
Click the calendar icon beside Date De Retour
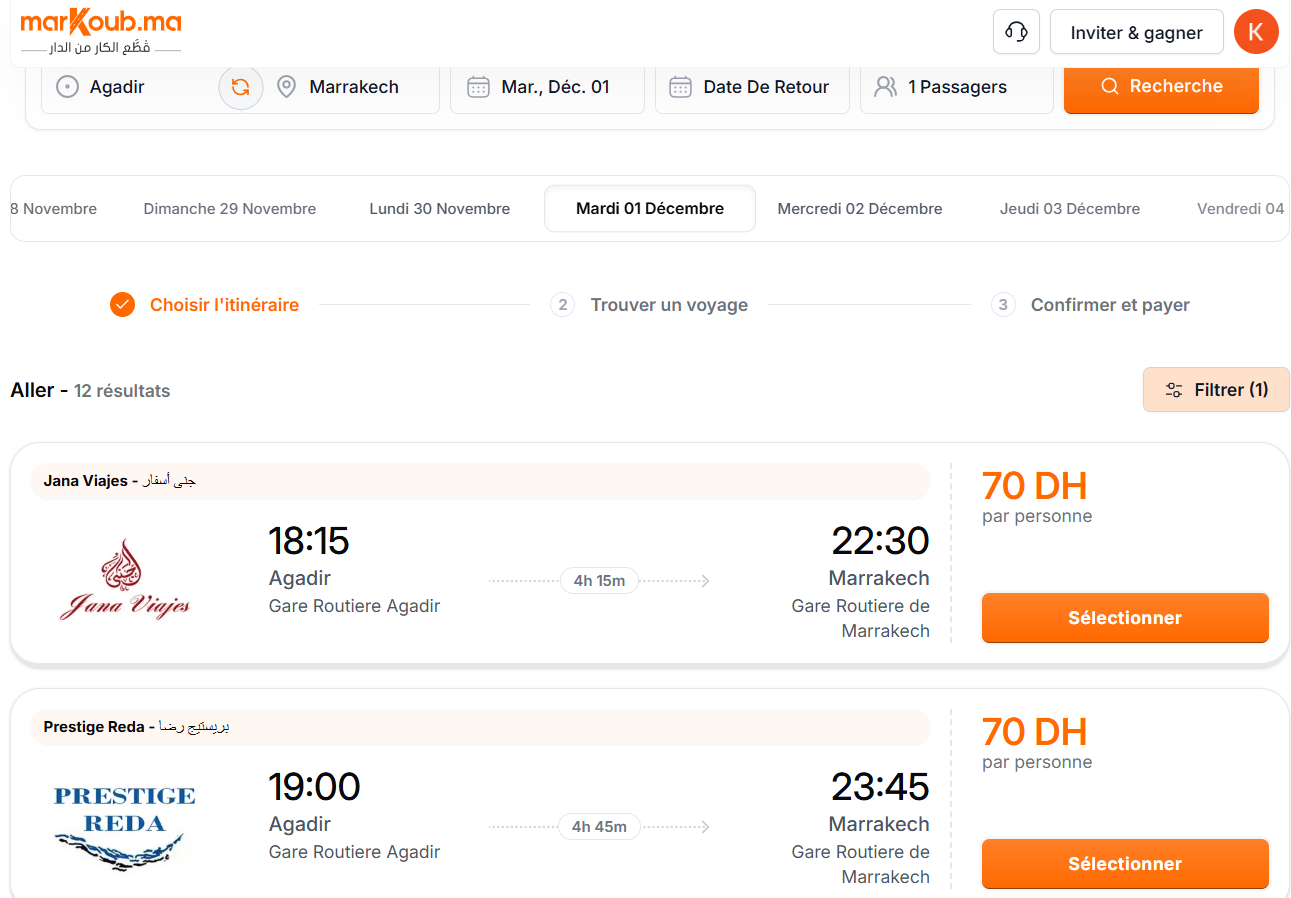pyautogui.click(x=680, y=87)
